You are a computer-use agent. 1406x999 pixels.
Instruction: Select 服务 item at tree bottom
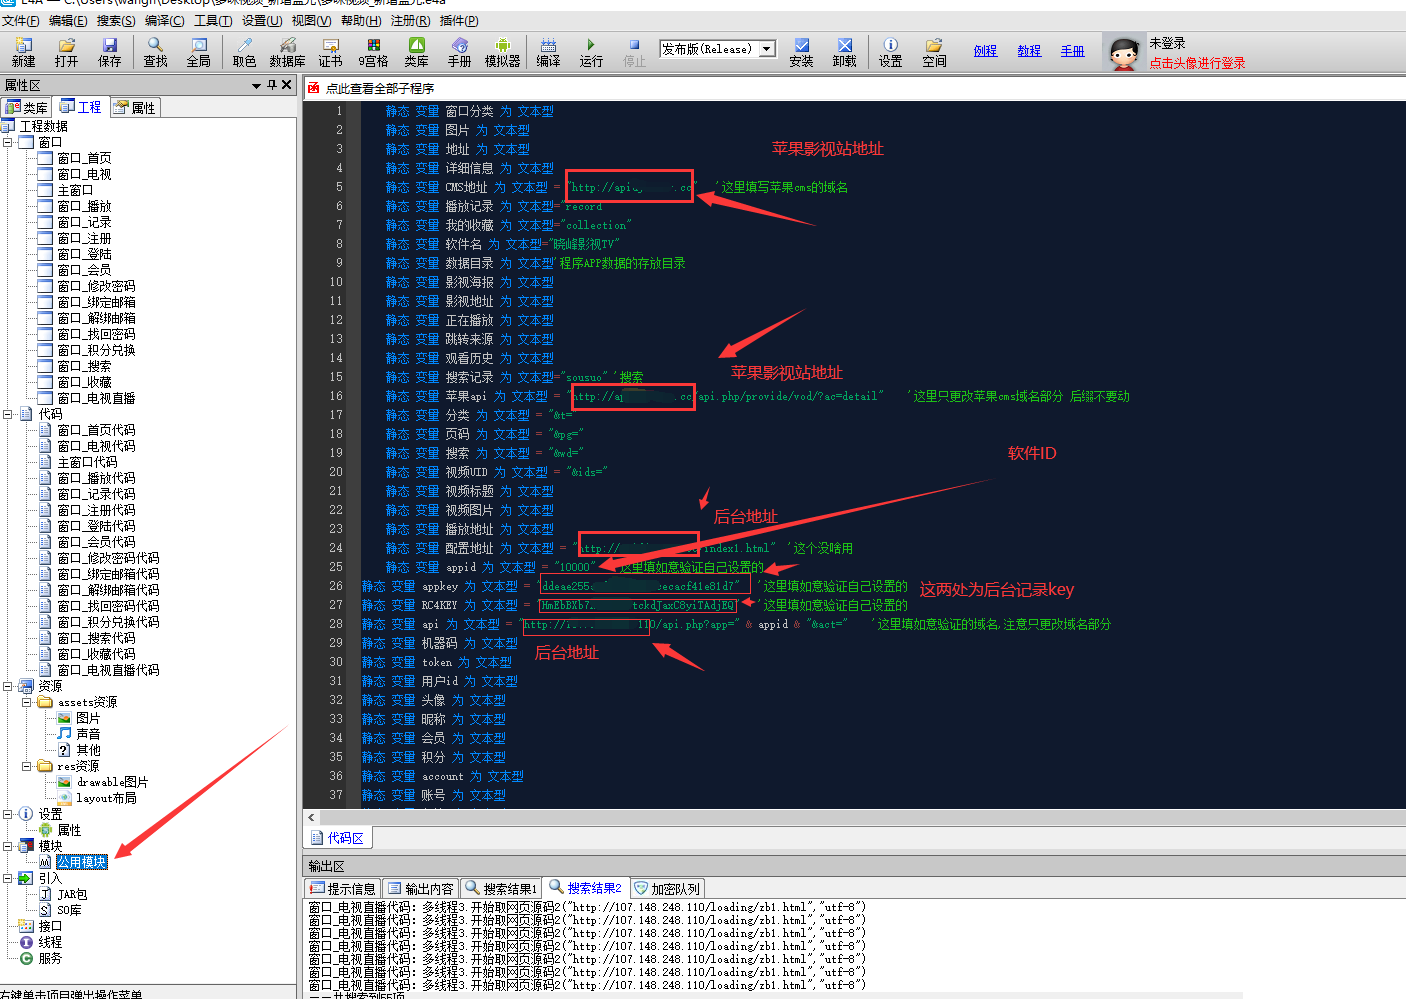[x=50, y=958]
